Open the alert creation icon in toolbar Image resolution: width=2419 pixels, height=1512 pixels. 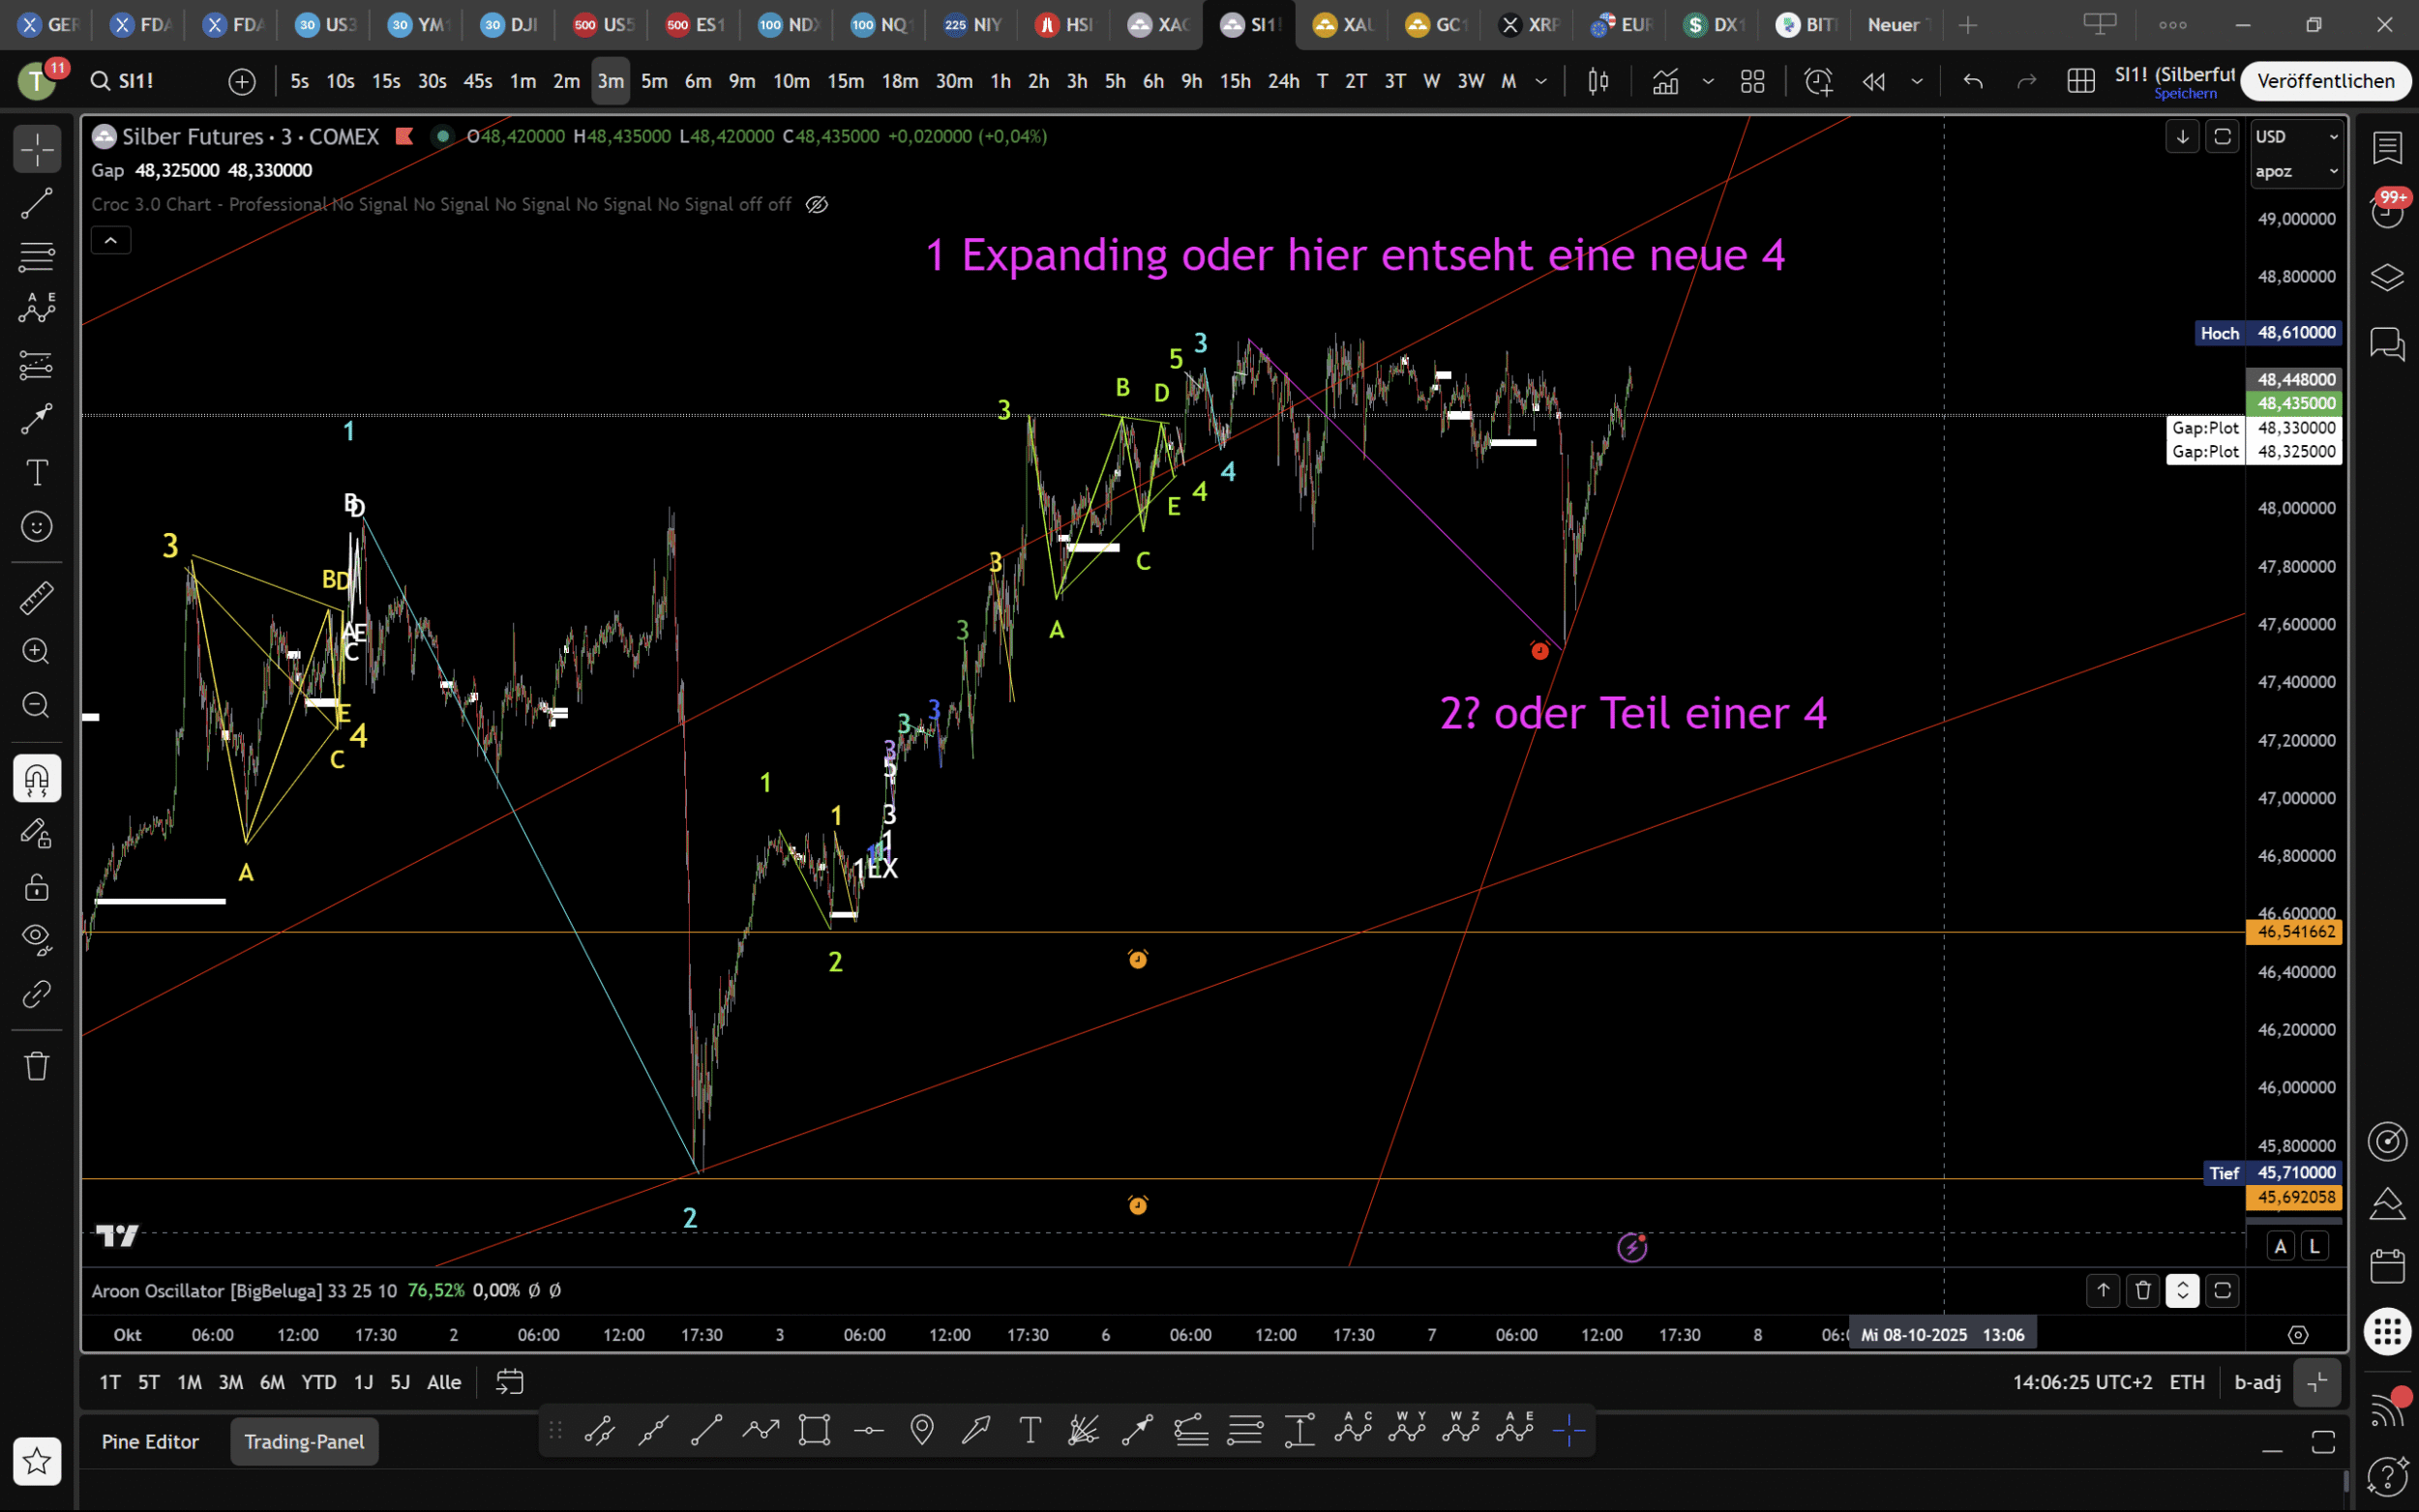[x=1818, y=81]
